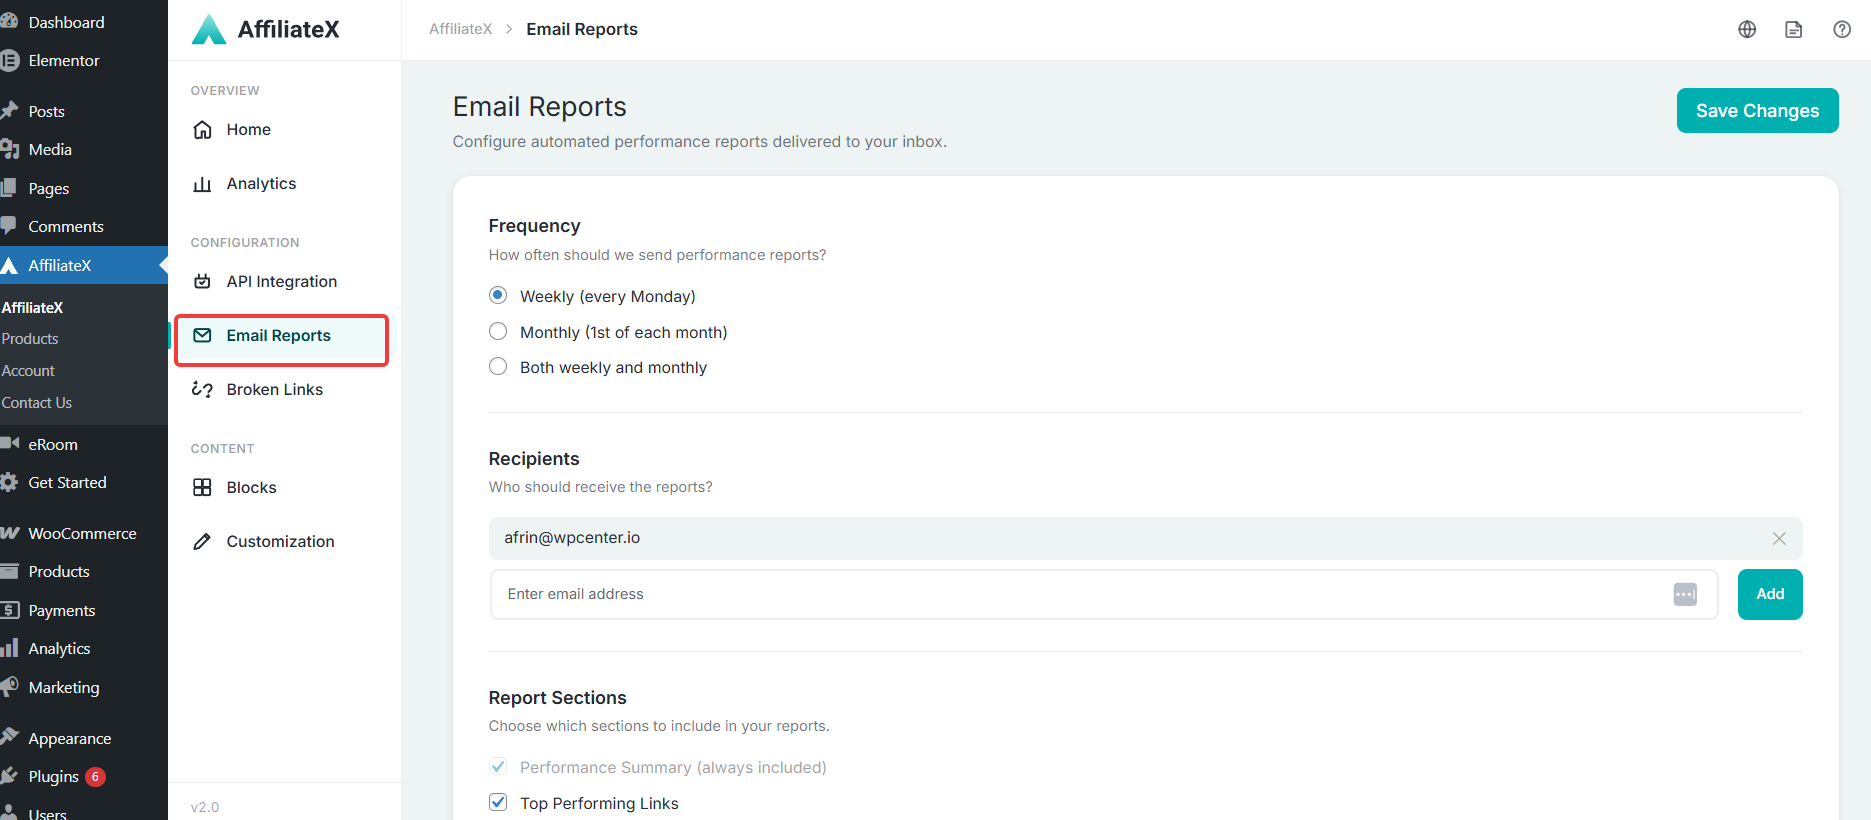
Task: Toggle Top Performing Links checkbox
Action: pos(498,802)
